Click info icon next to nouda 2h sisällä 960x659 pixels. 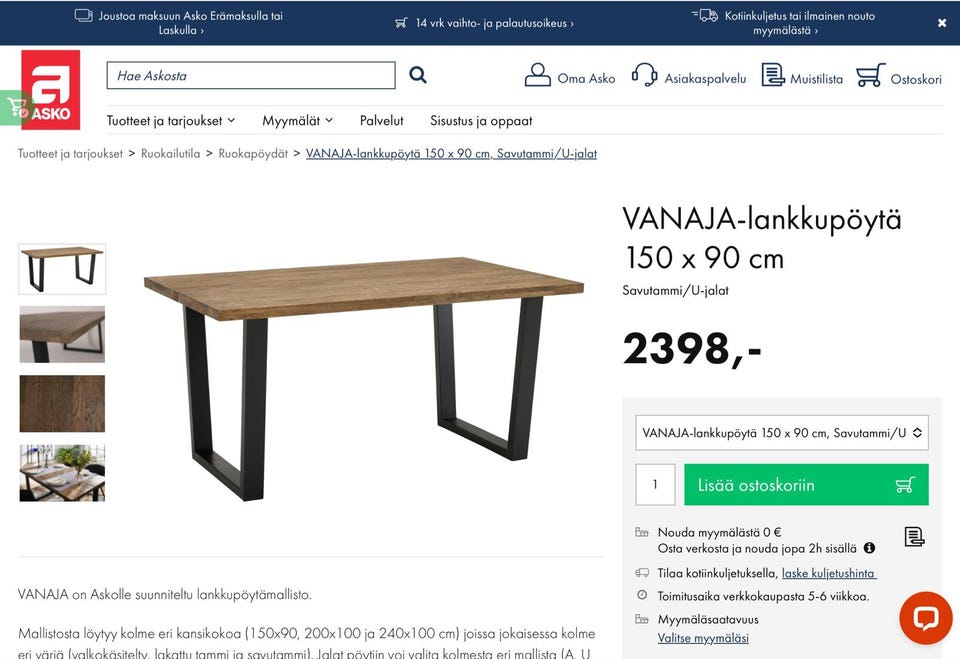pyautogui.click(x=869, y=548)
